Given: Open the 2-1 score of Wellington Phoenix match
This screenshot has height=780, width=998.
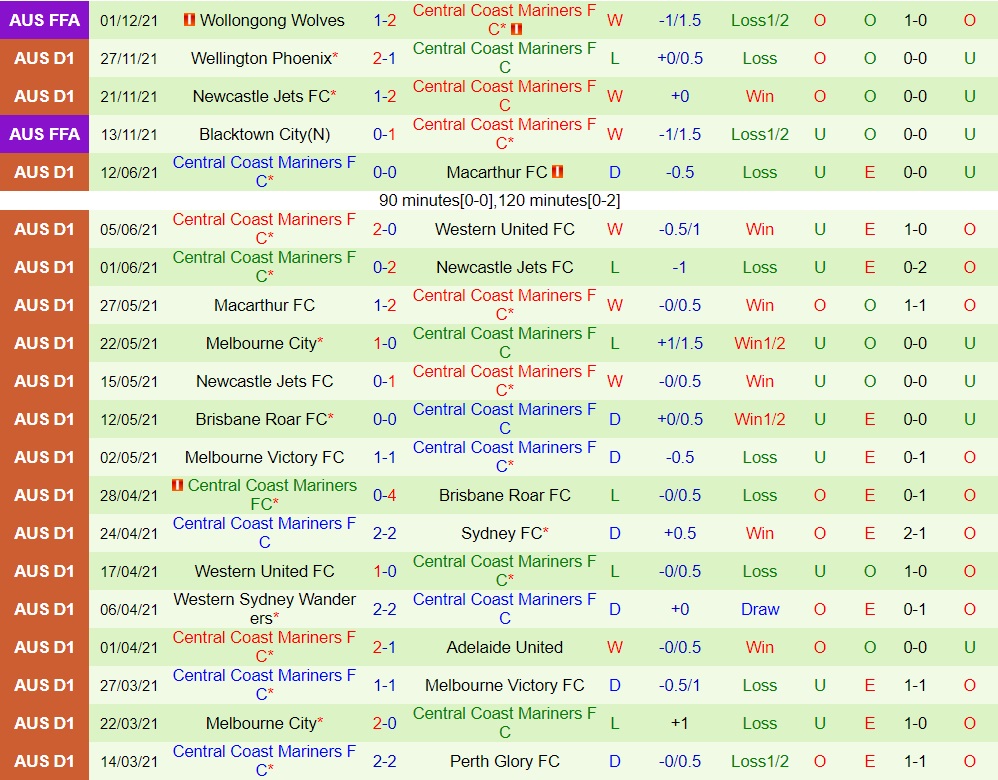Looking at the screenshot, I should [x=384, y=58].
